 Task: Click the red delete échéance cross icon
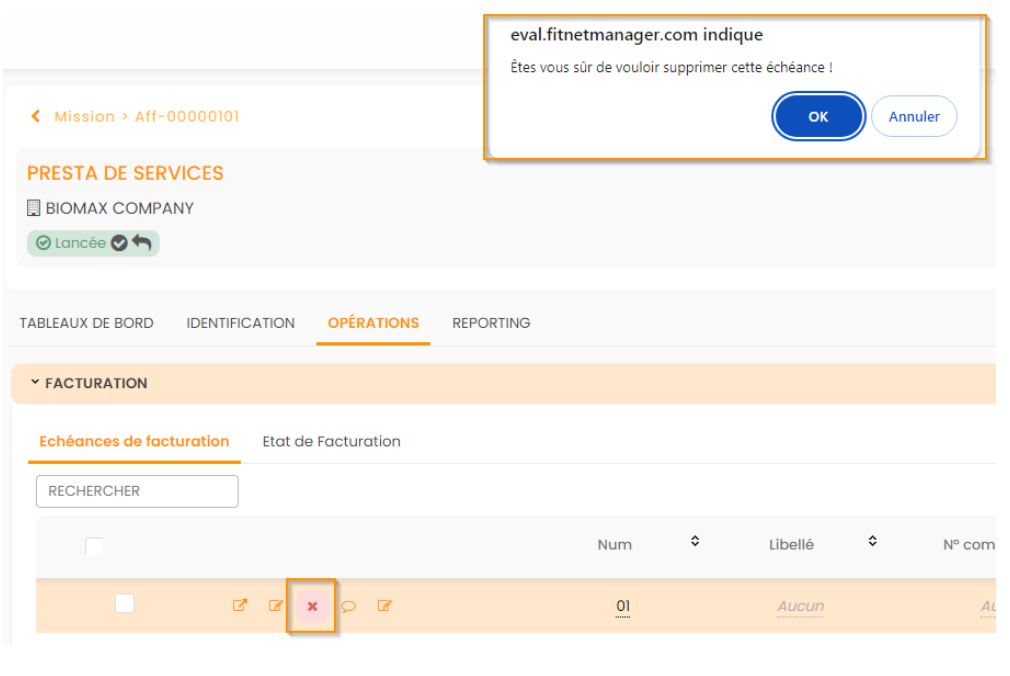click(x=312, y=606)
